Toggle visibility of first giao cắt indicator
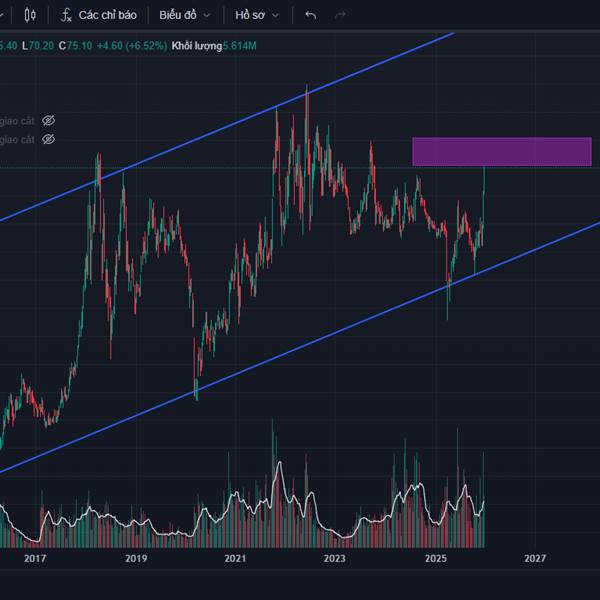 (49, 121)
